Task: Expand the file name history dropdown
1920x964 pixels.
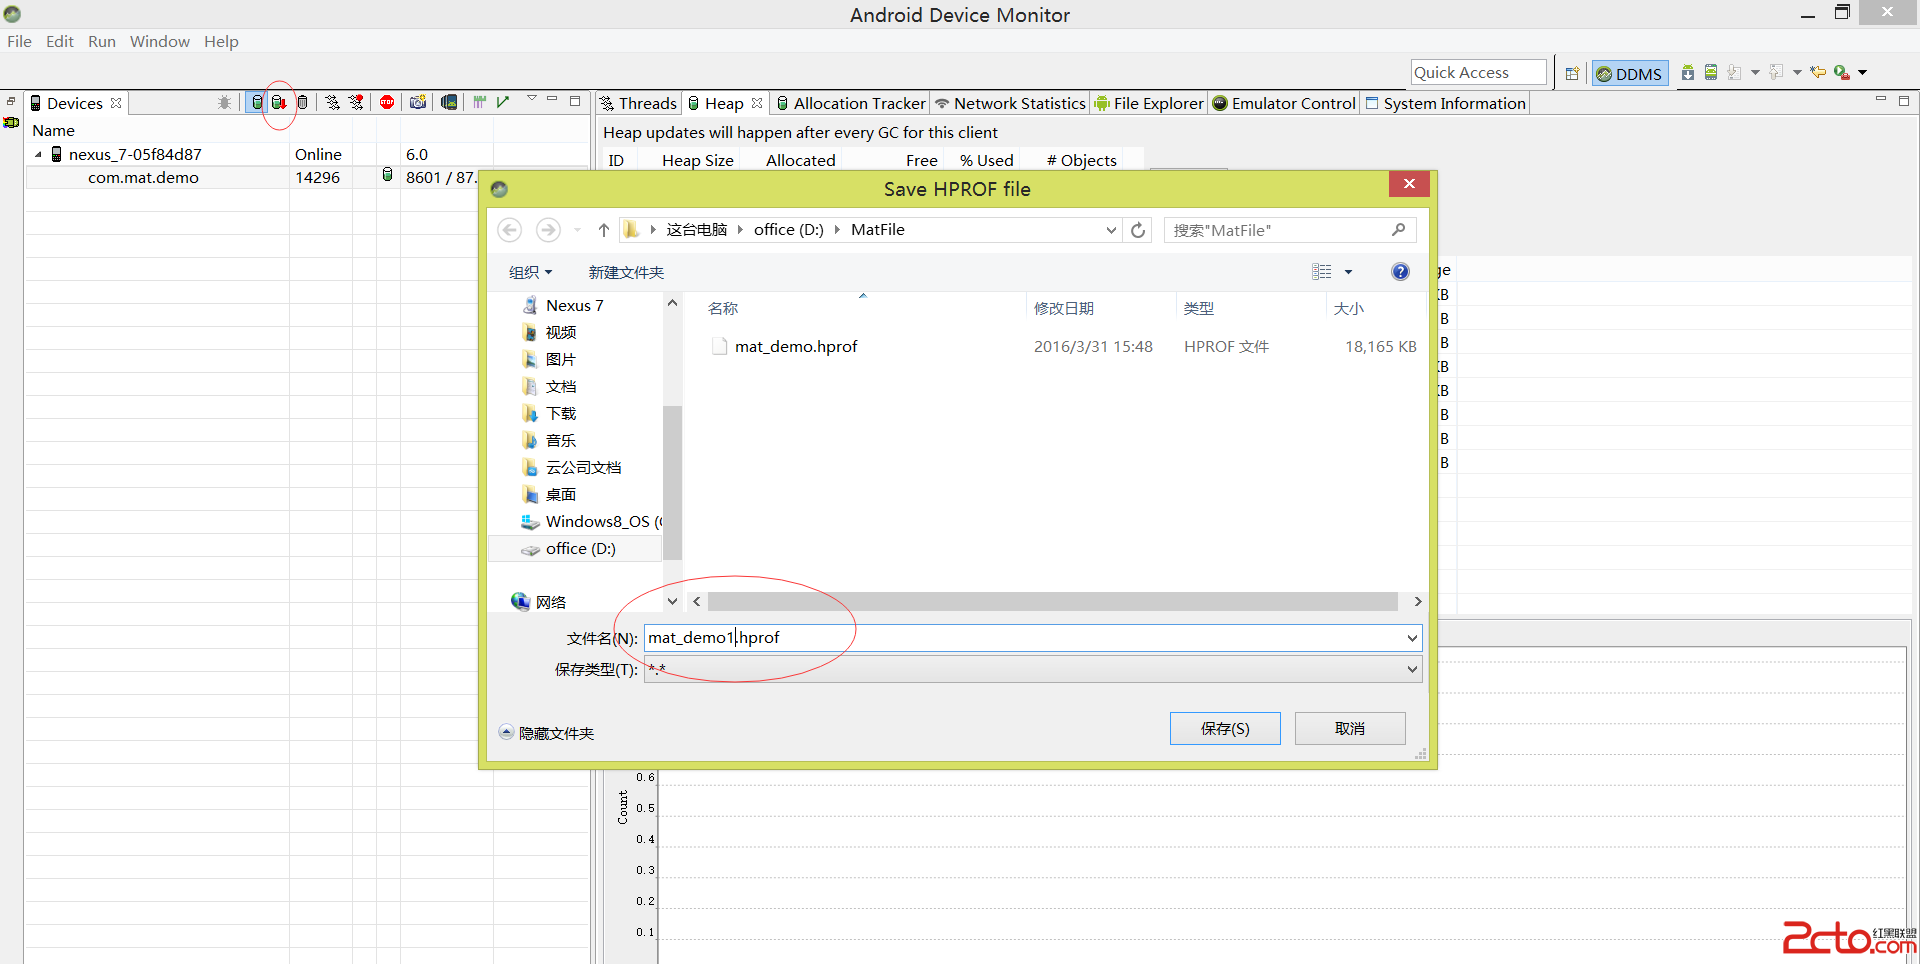Action: [1412, 637]
